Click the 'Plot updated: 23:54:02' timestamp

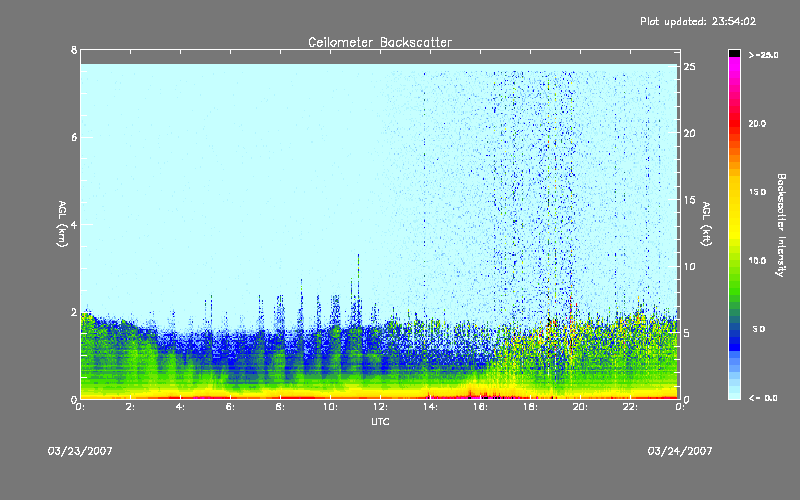click(698, 21)
